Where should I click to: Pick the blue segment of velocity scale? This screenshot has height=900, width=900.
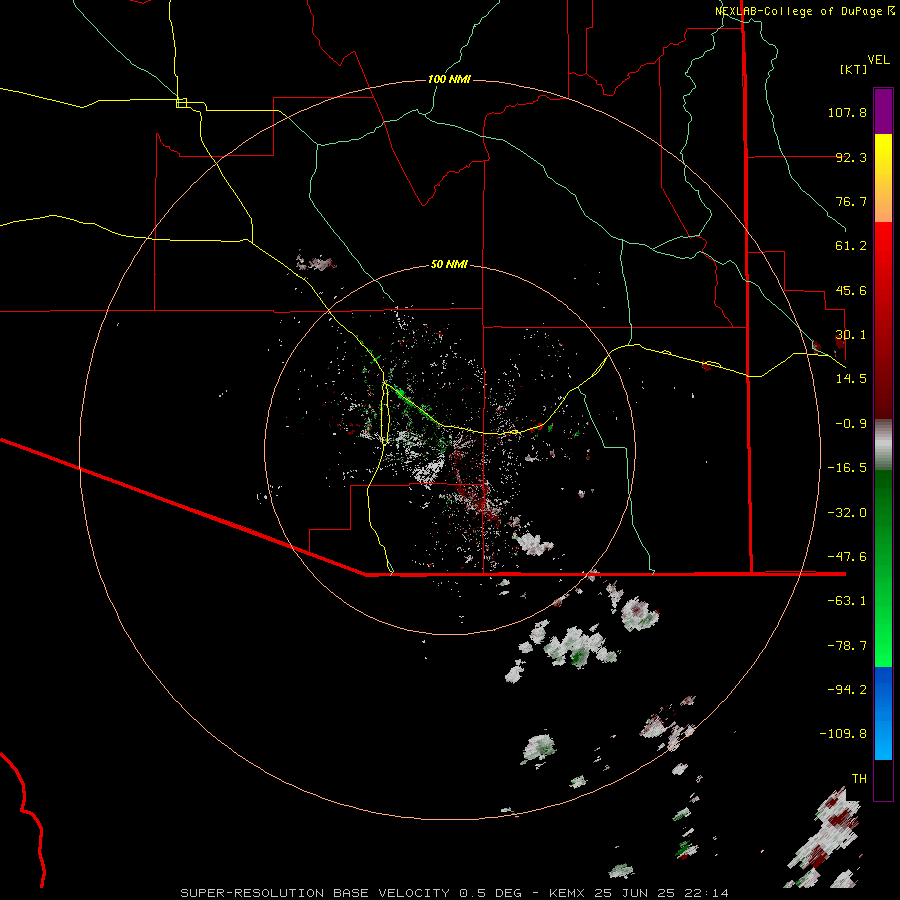pyautogui.click(x=883, y=713)
